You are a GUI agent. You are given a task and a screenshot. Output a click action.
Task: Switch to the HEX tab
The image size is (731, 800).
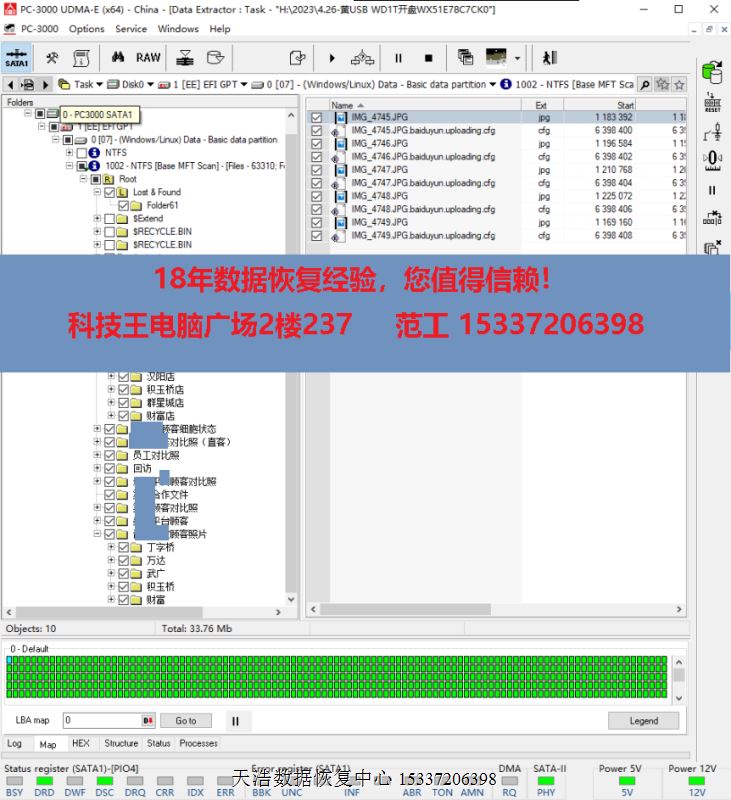pyautogui.click(x=81, y=744)
